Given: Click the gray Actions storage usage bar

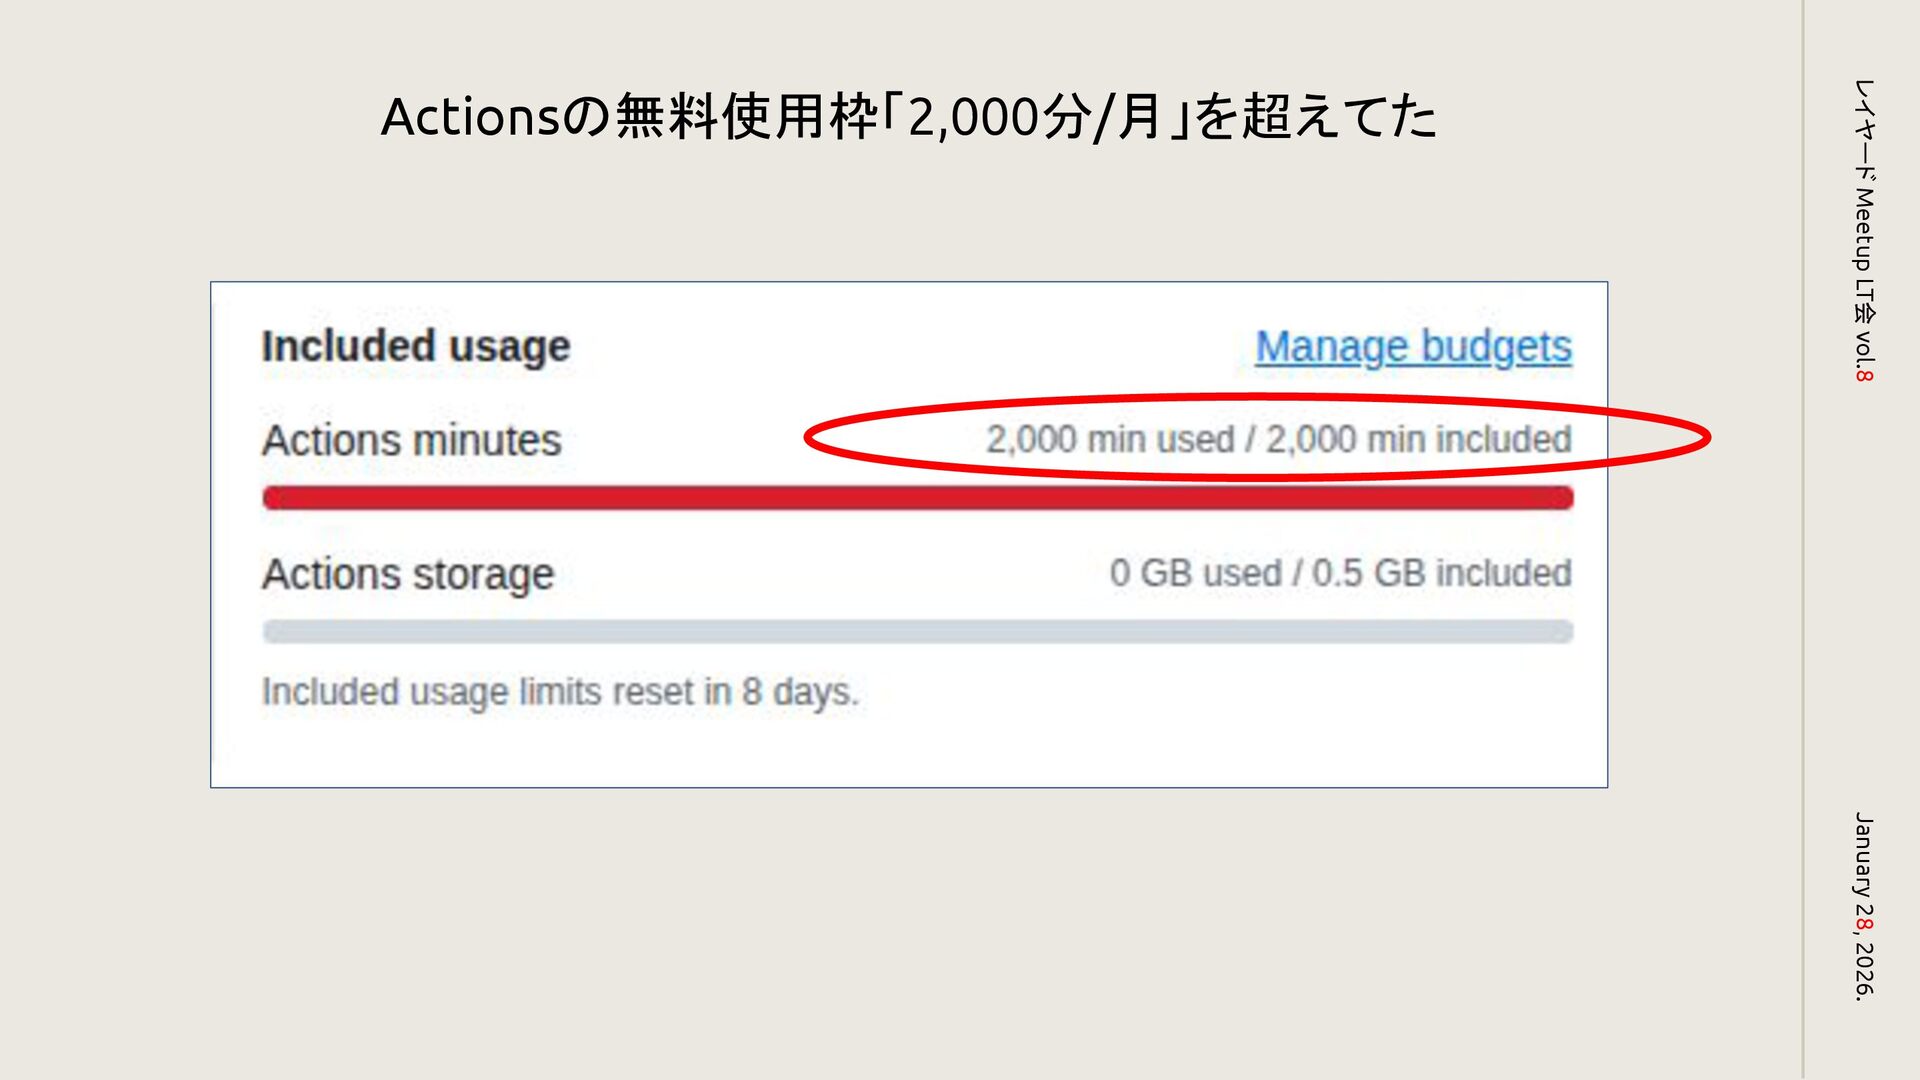Looking at the screenshot, I should [x=917, y=632].
